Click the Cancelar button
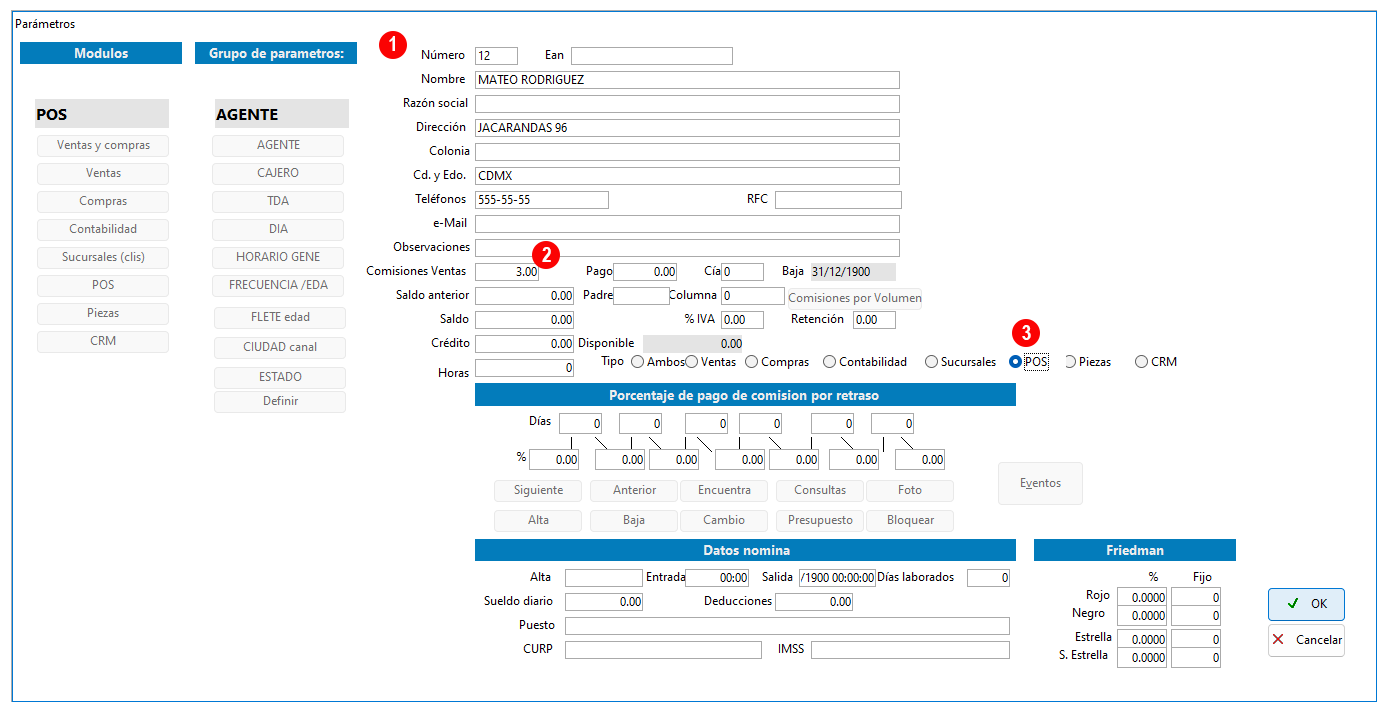 point(1306,640)
